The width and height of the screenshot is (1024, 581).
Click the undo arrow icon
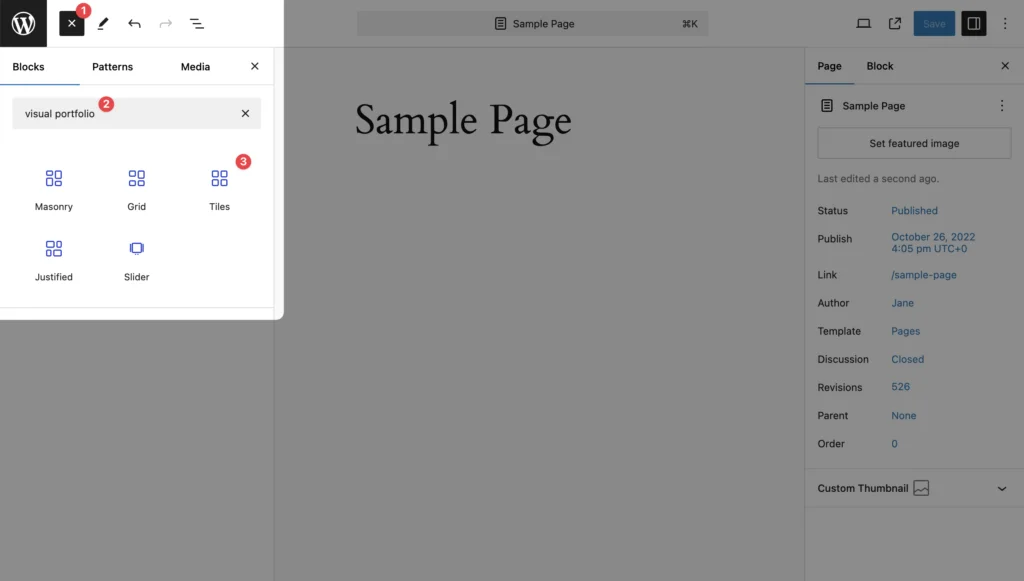(x=134, y=23)
